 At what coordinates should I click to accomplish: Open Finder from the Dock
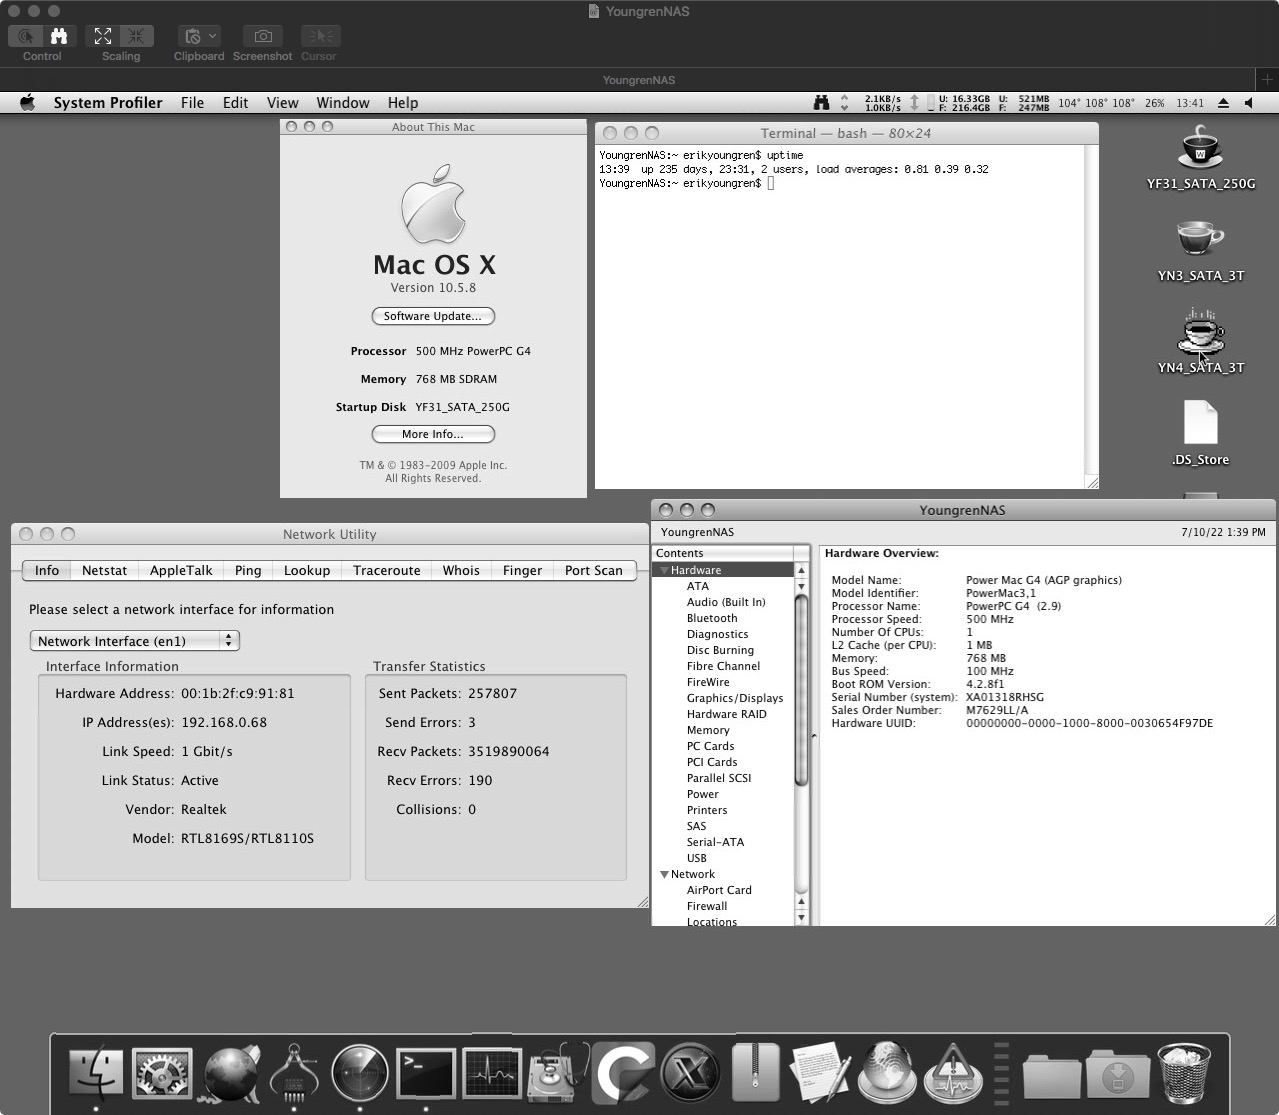pos(96,1072)
